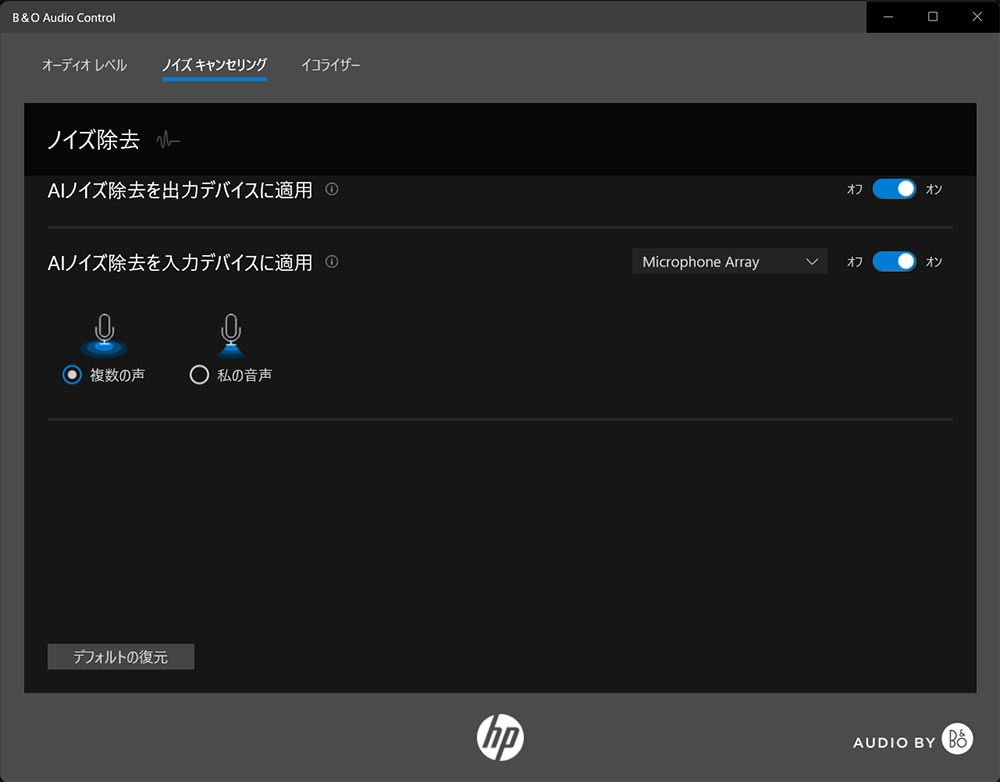Minimize the B&O Audio Control window

pyautogui.click(x=888, y=17)
